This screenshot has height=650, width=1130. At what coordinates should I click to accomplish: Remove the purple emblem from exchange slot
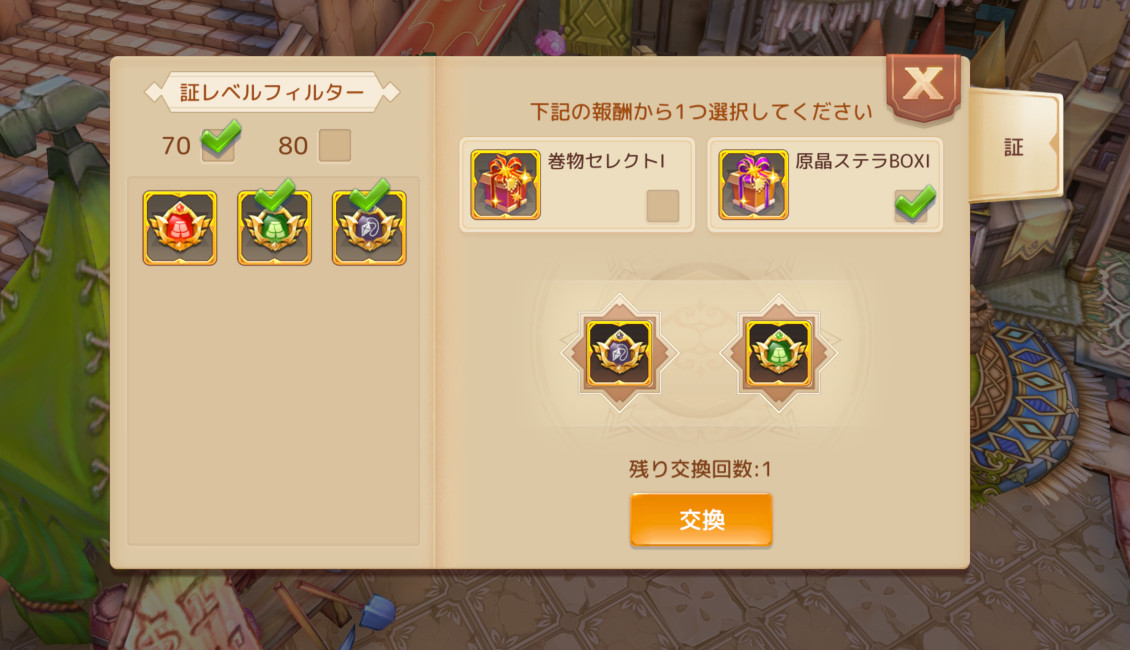point(620,353)
